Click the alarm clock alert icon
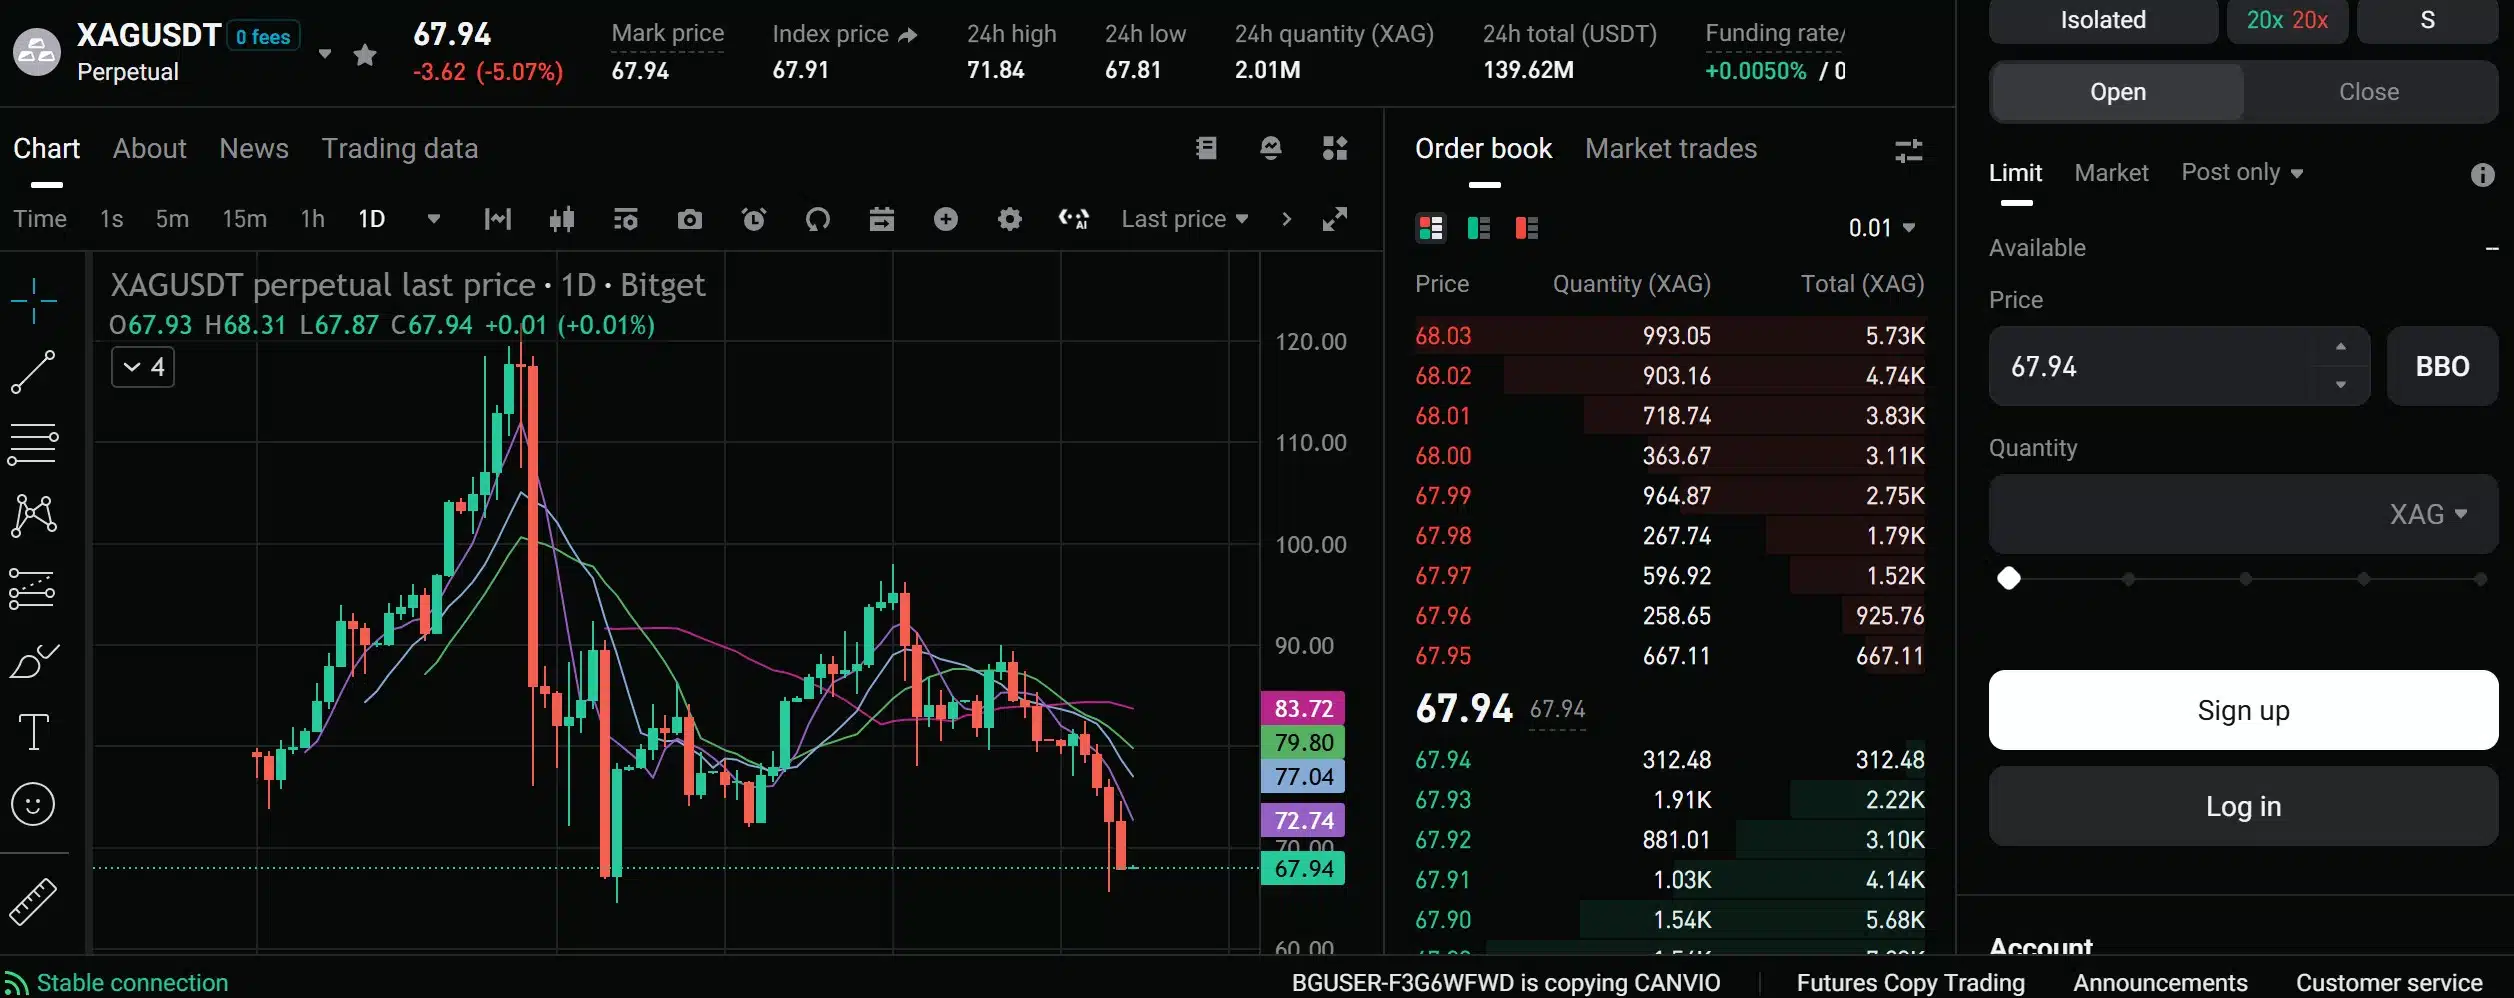The image size is (2514, 998). tap(753, 219)
